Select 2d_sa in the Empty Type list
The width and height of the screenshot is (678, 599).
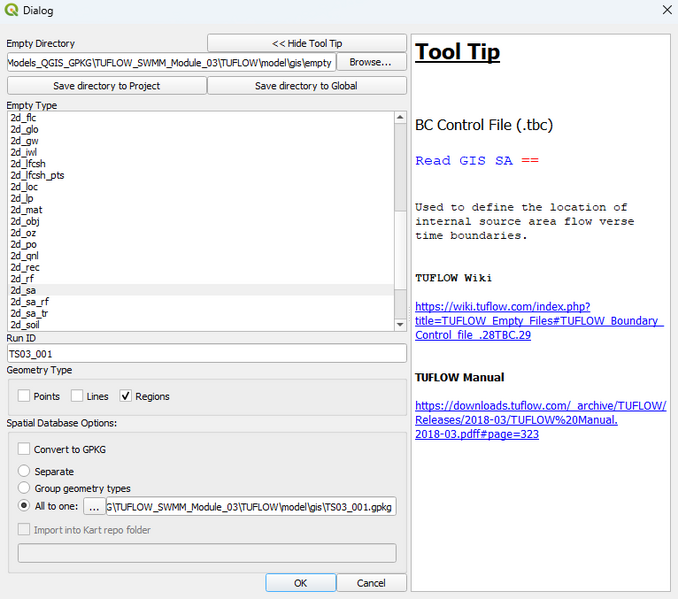[24, 290]
